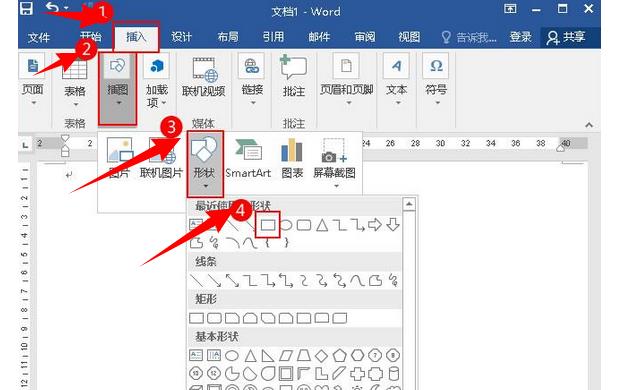The image size is (619, 390).
Task: Open the Ribbon Display Options button
Action: (x=510, y=9)
